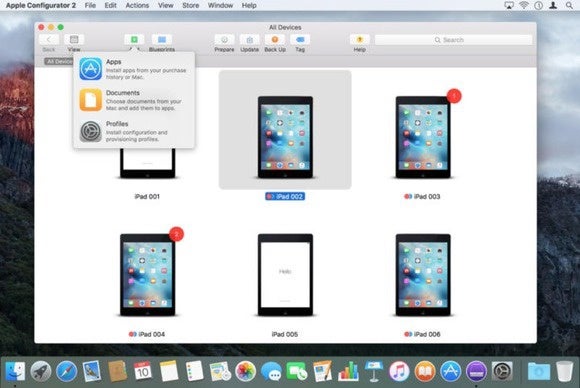Screen dimensions: 580x388
Task: Open the Help menu in menu bar
Action: [249, 5]
